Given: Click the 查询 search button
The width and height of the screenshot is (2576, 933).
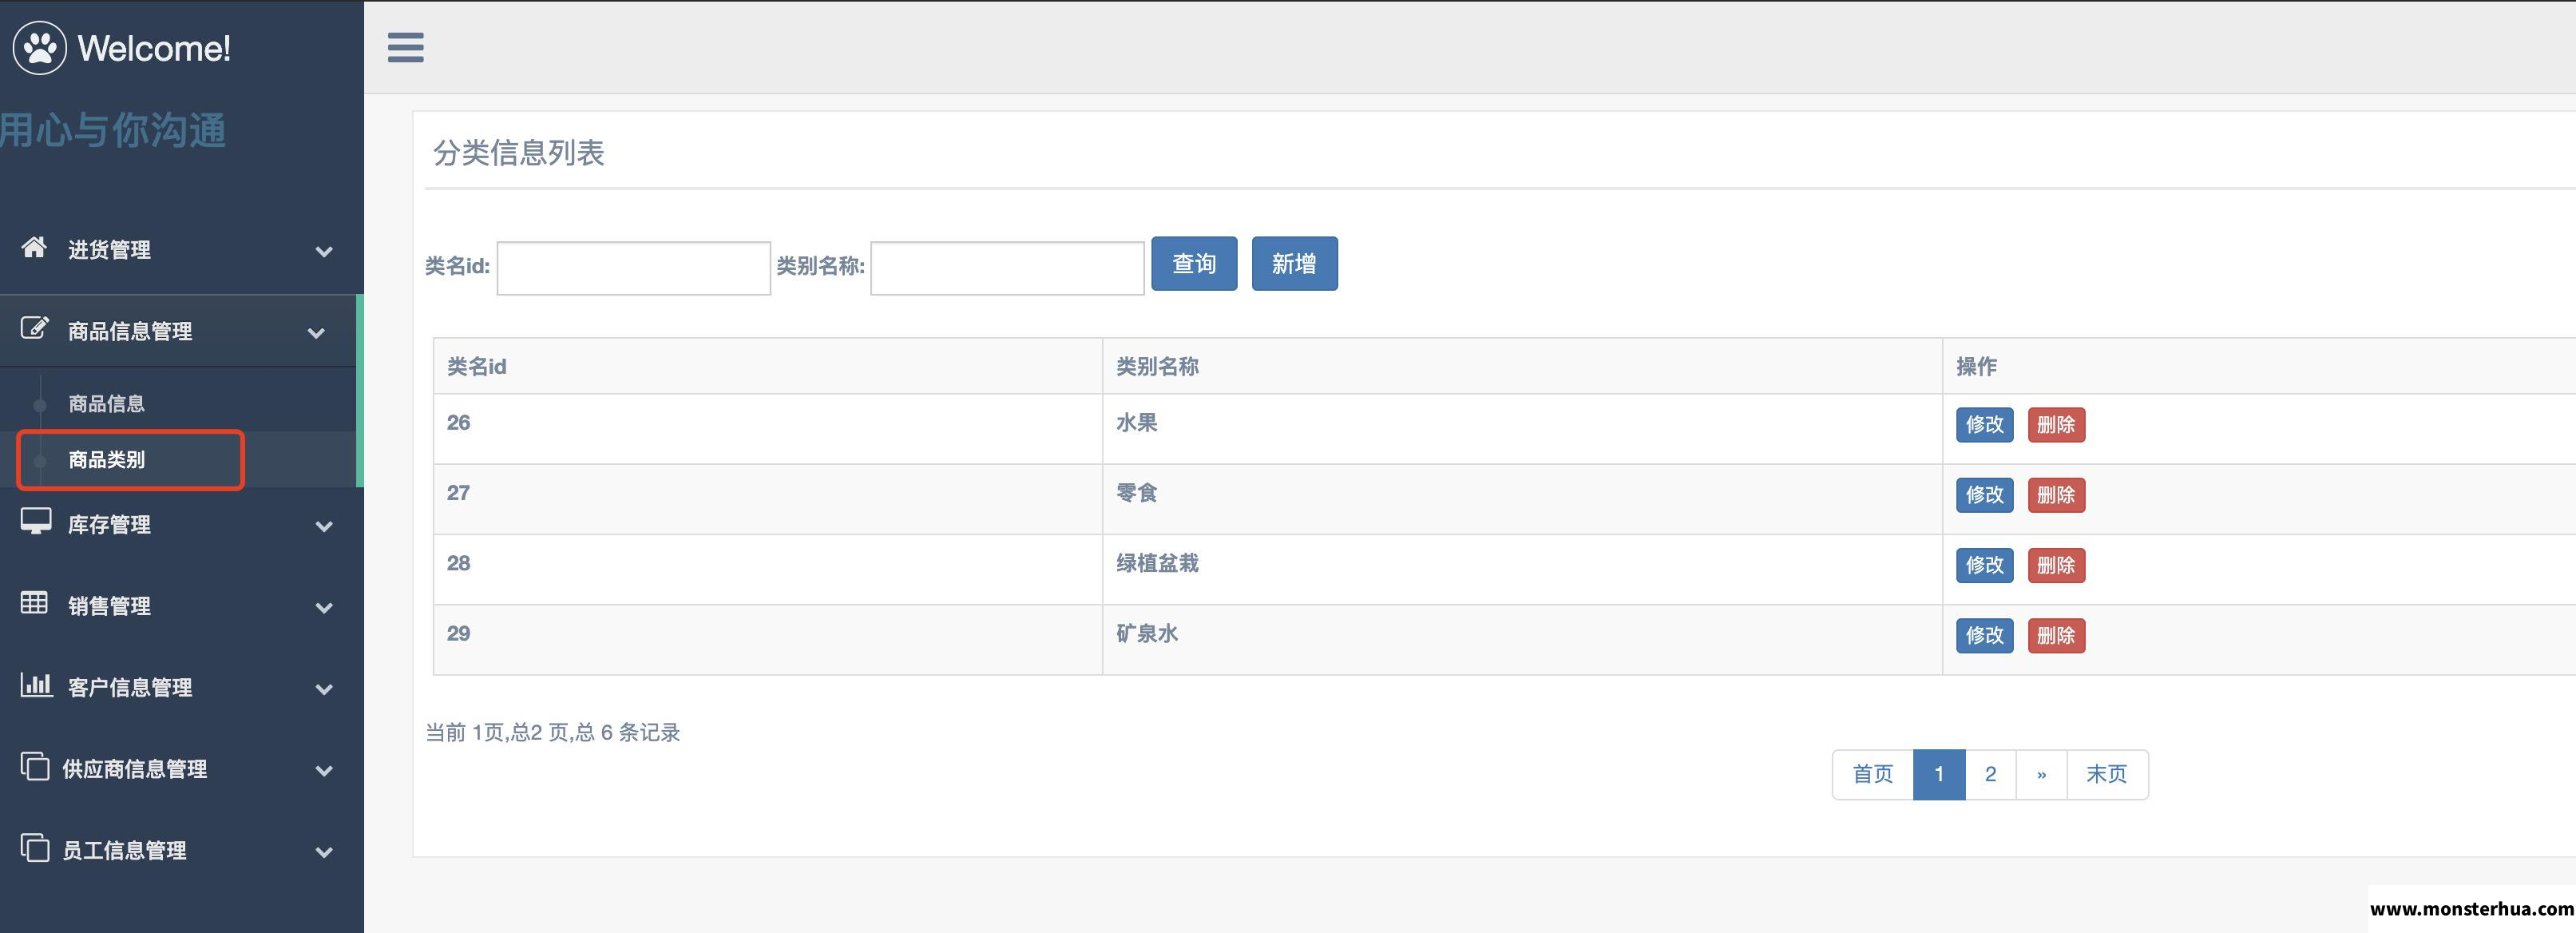Looking at the screenshot, I should (1194, 264).
